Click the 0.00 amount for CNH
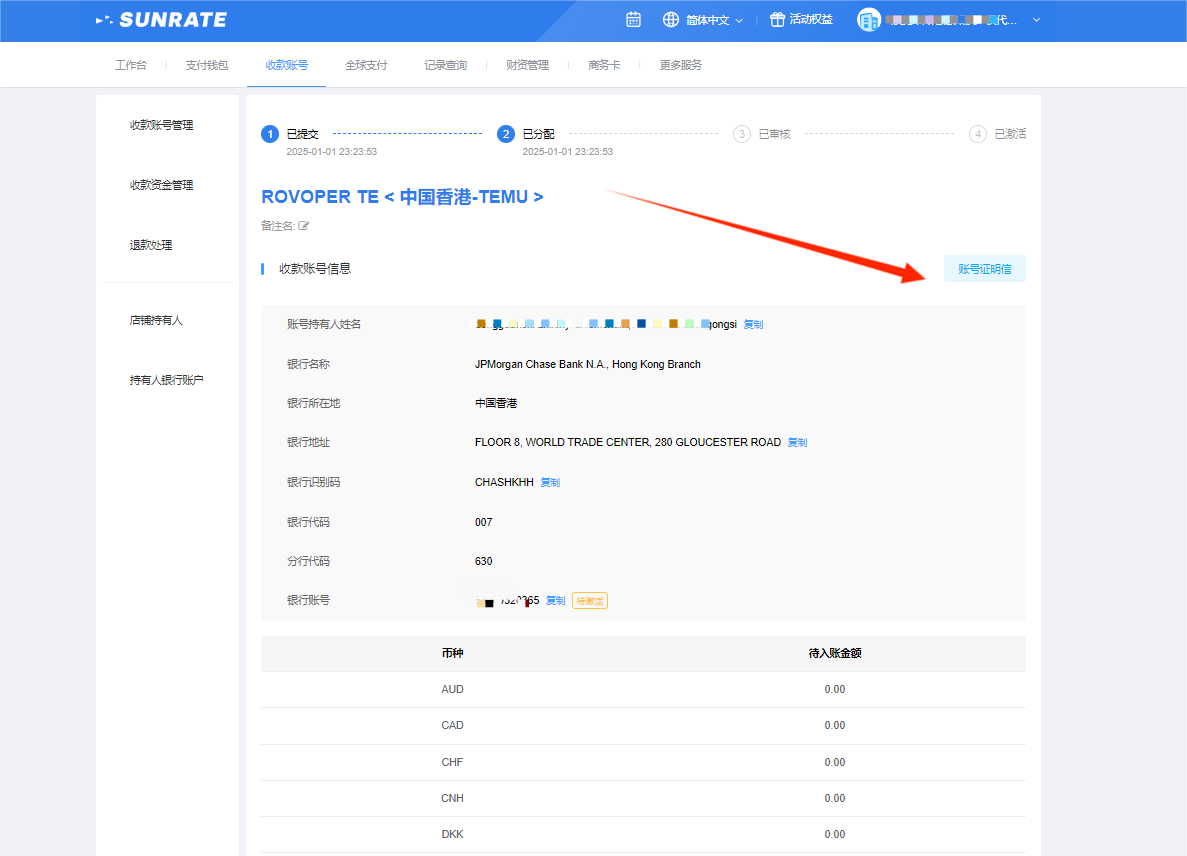The image size is (1187, 856). (835, 798)
